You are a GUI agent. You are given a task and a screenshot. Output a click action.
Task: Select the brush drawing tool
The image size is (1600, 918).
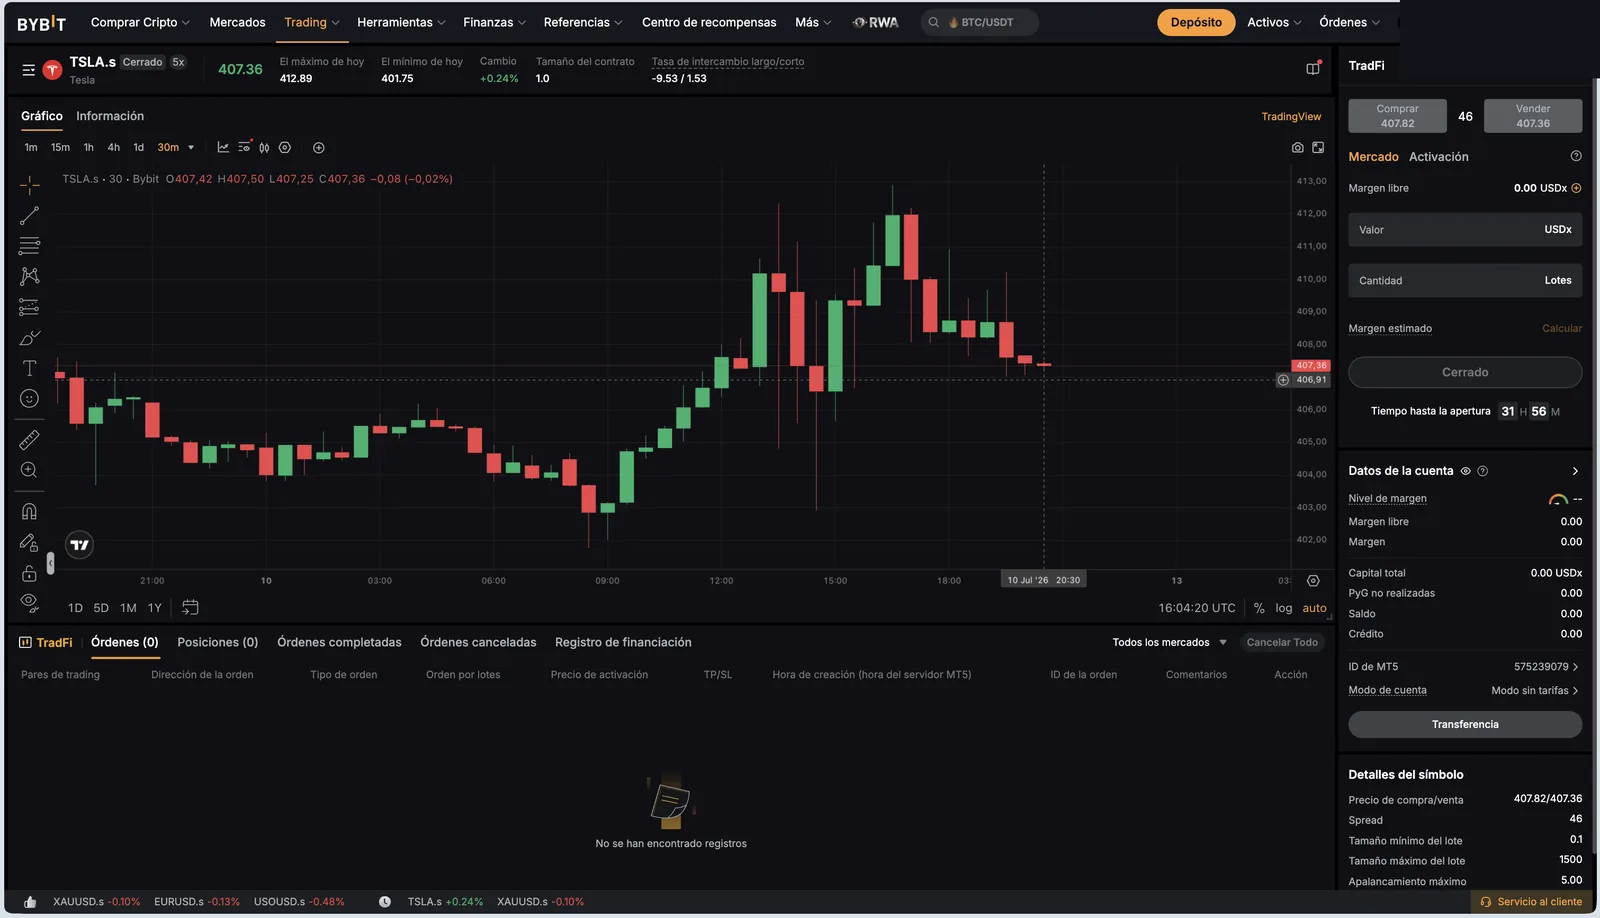30,338
